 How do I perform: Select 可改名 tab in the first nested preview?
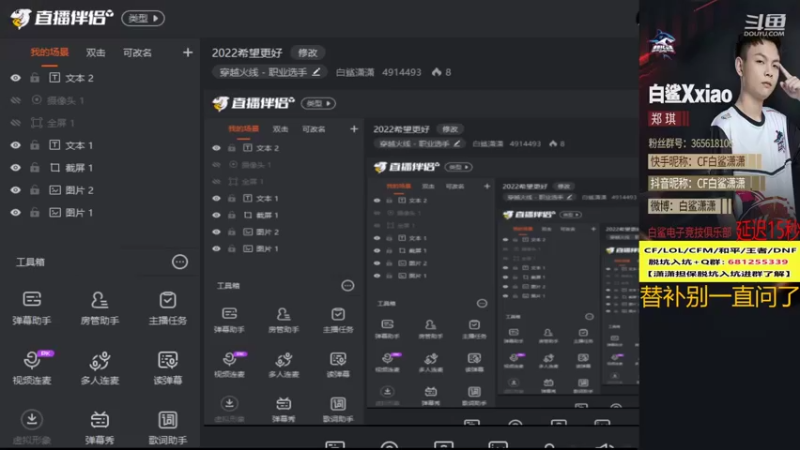point(314,129)
